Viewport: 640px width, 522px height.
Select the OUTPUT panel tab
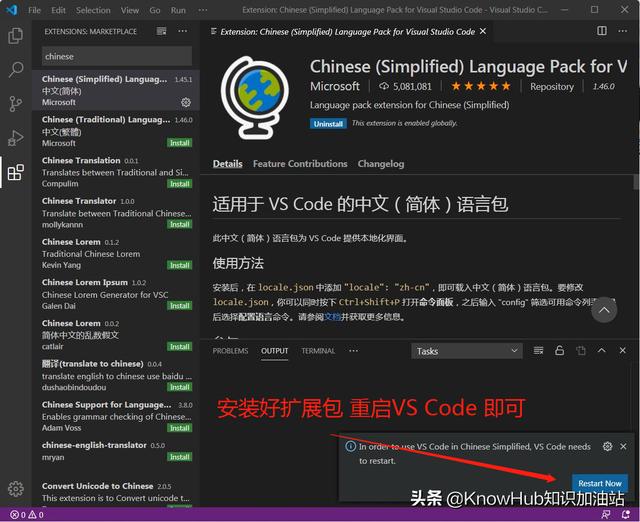tap(275, 351)
